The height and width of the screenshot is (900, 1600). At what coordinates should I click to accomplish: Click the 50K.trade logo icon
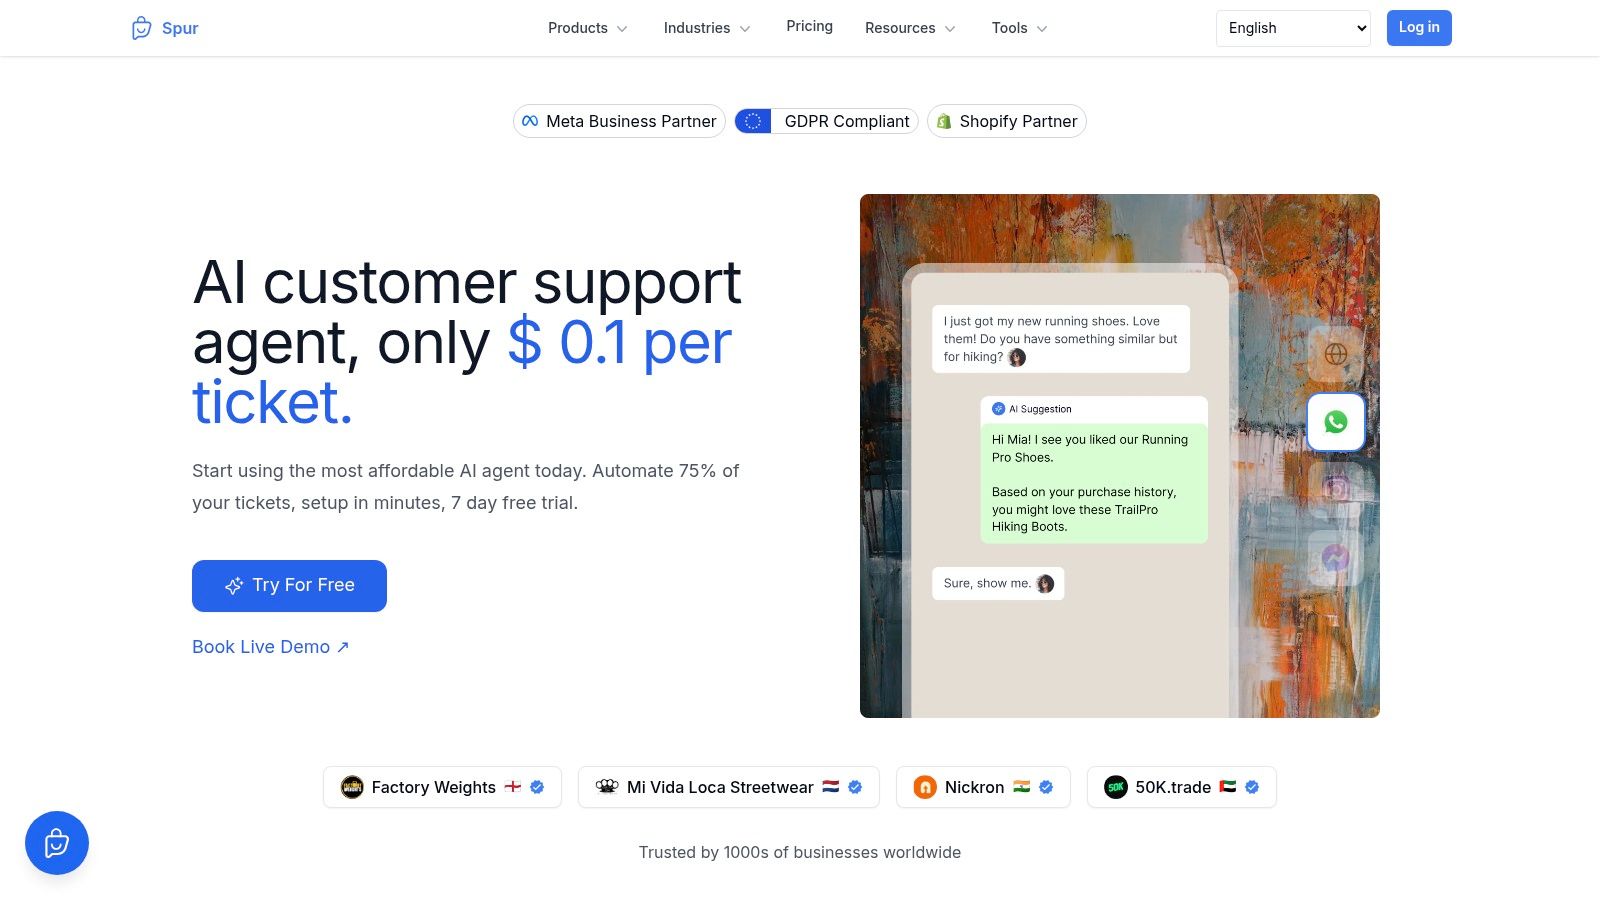click(x=1116, y=787)
